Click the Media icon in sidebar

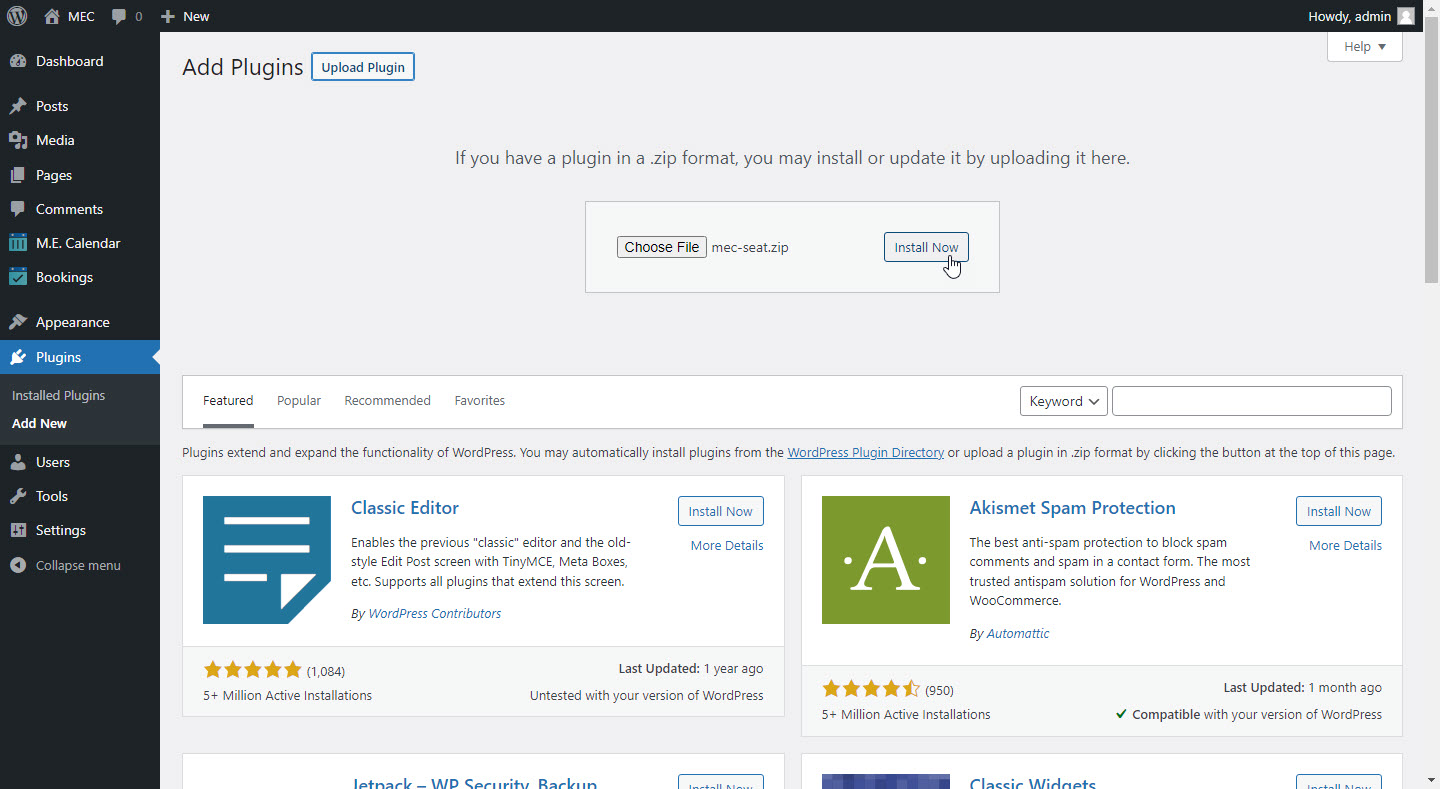18,140
